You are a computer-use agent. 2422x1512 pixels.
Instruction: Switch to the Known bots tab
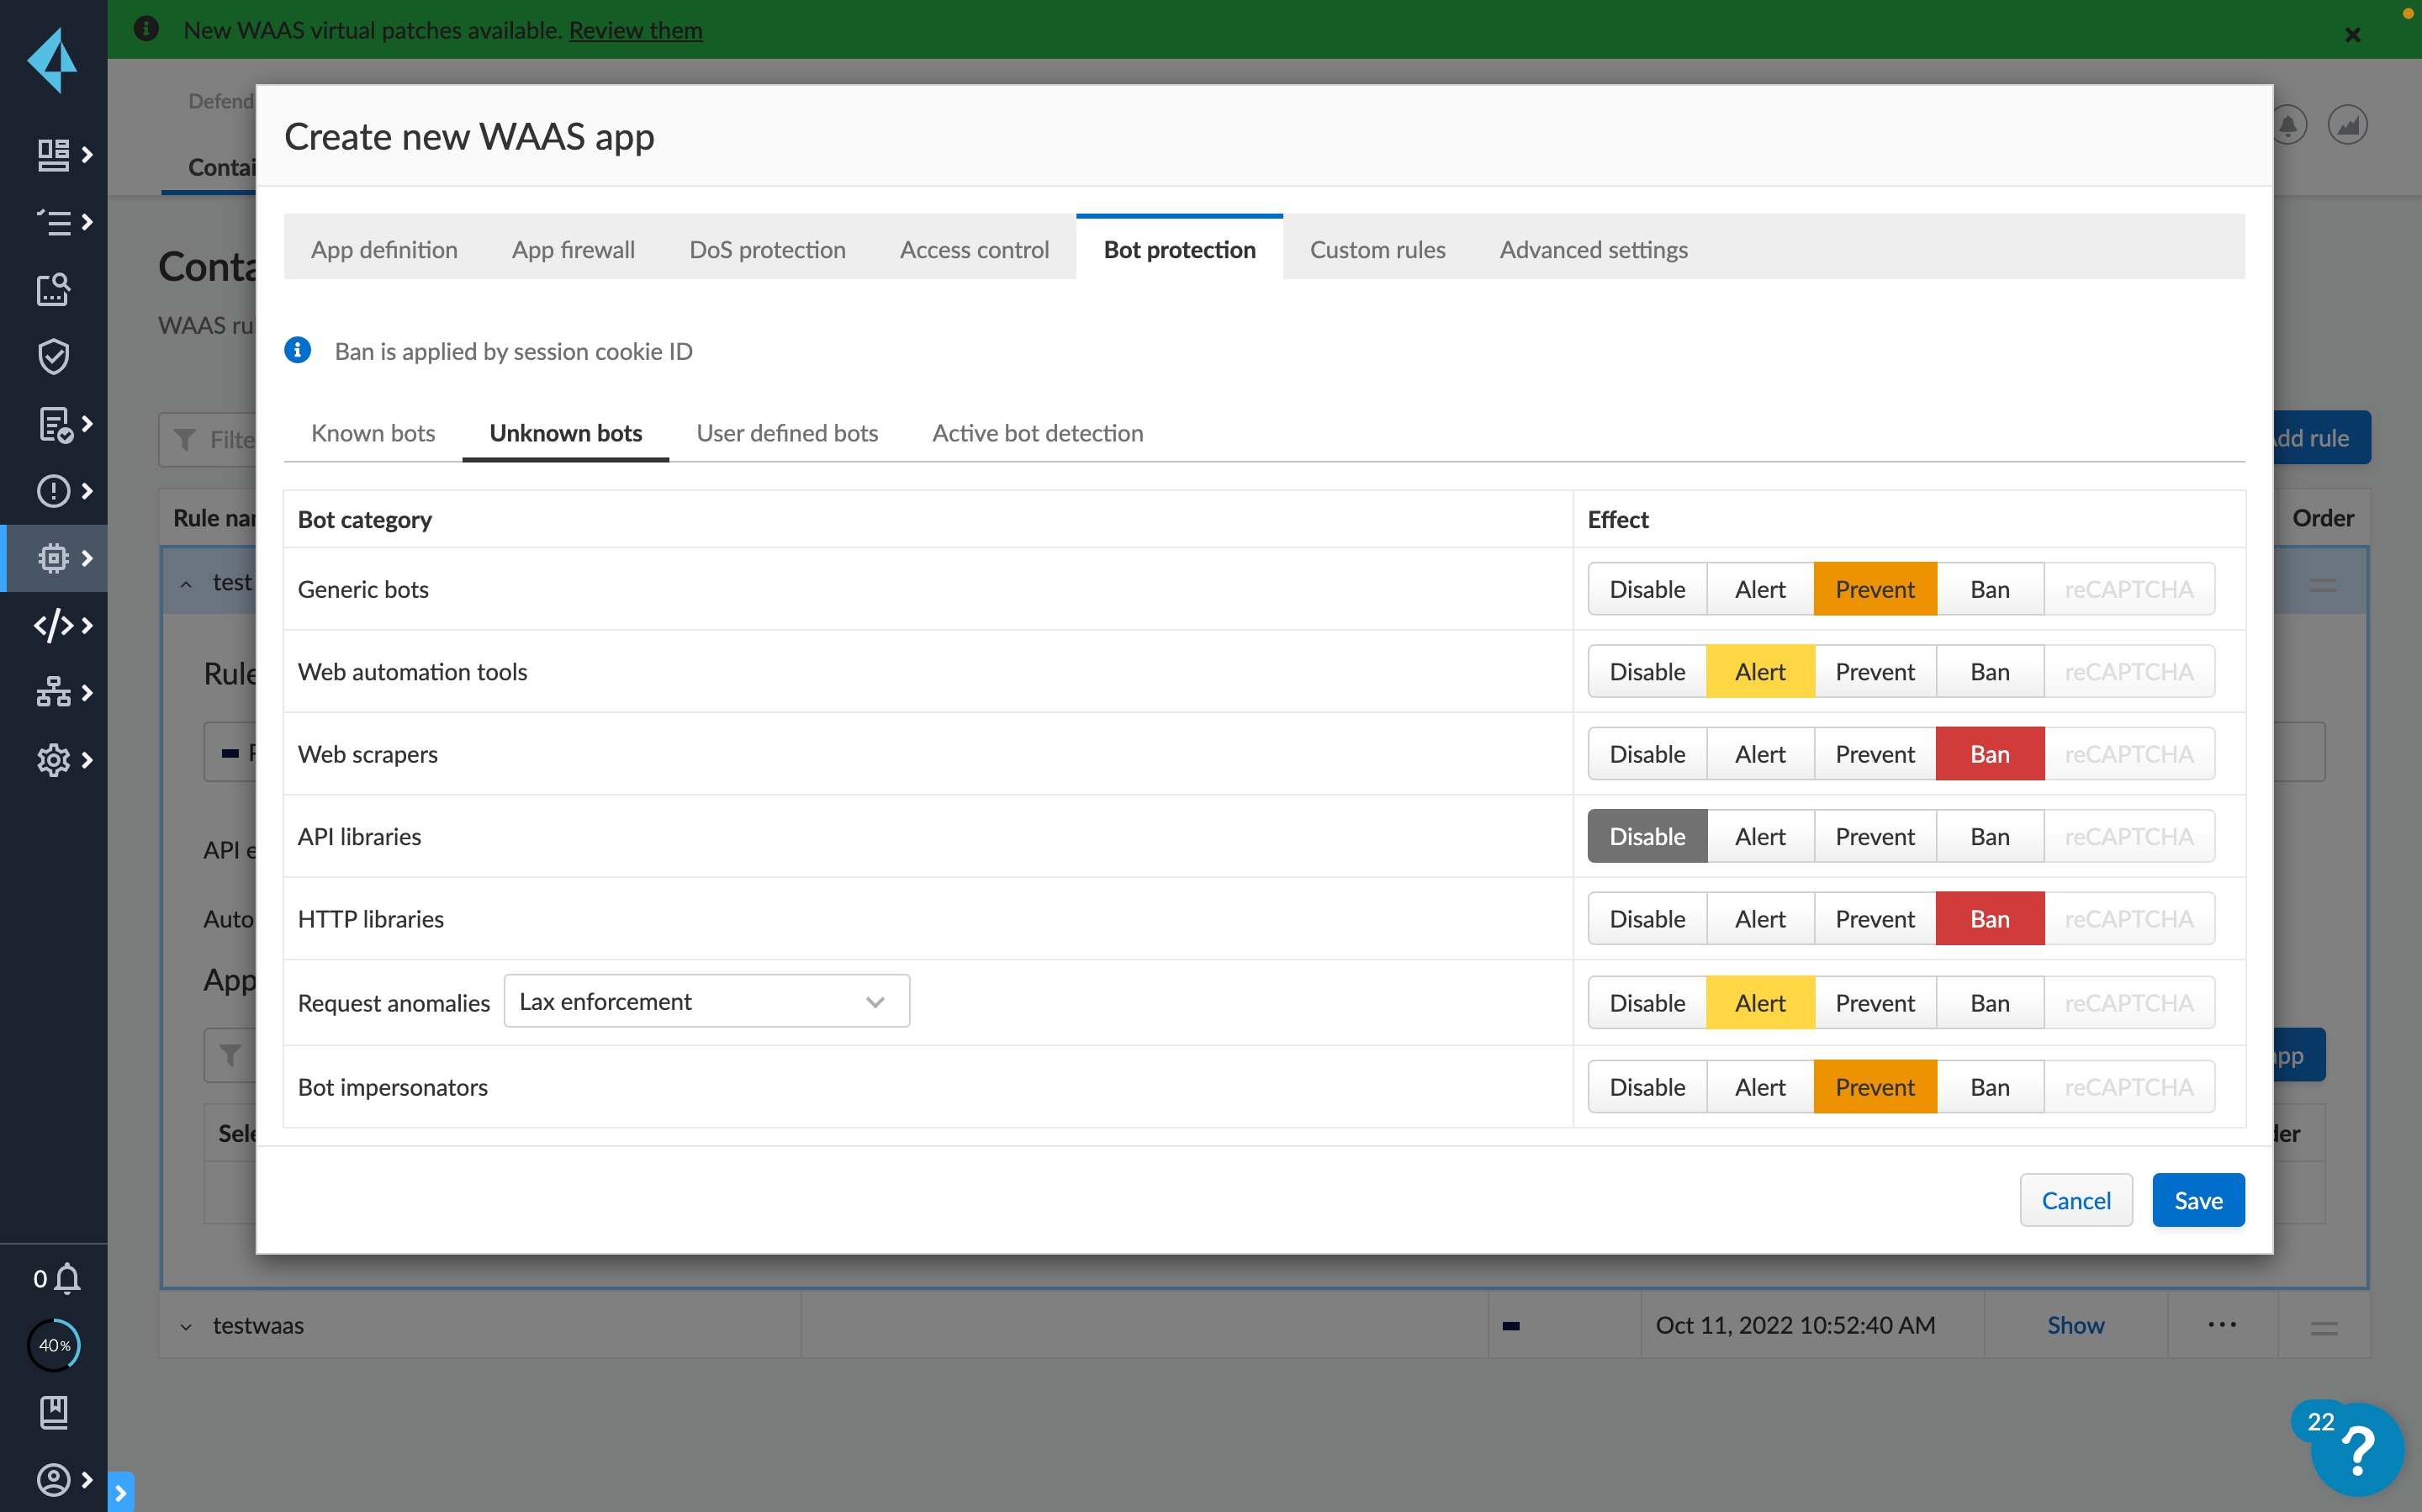[373, 433]
